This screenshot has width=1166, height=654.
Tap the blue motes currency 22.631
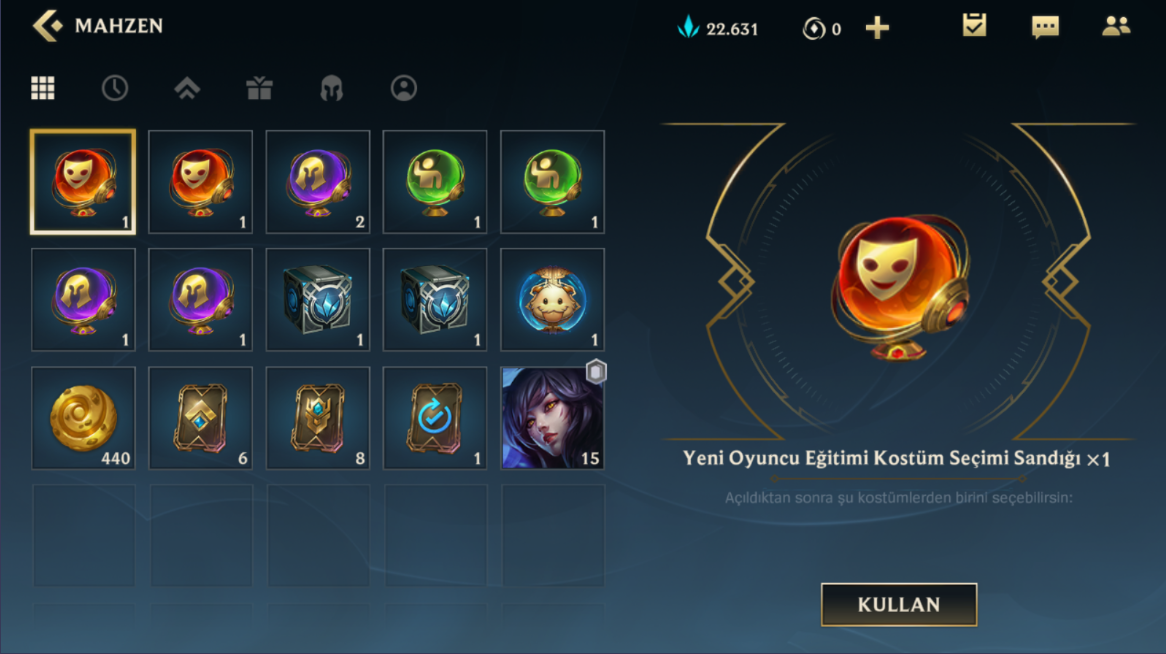718,28
